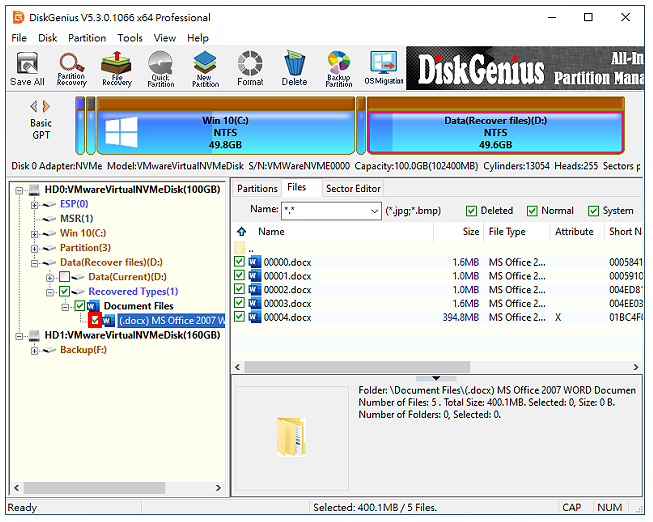This screenshot has height=522, width=653.
Task: Switch to the Partitions tab
Action: (257, 189)
